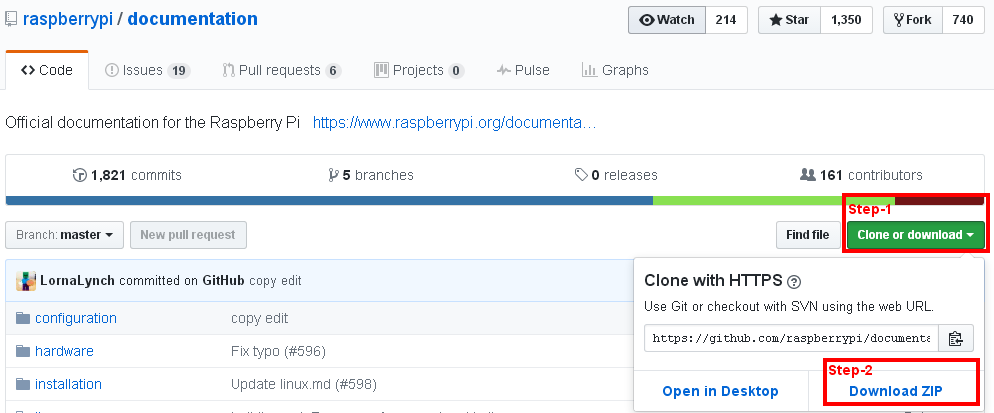Open the configuration folder
The height and width of the screenshot is (413, 994).
[76, 318]
